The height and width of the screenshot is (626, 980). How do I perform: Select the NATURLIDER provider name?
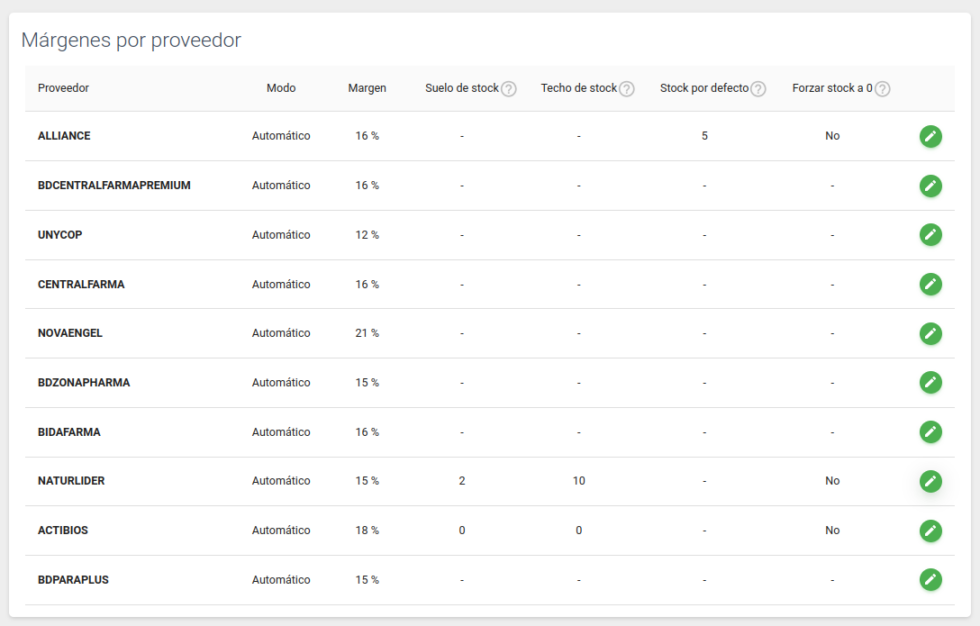click(x=71, y=481)
